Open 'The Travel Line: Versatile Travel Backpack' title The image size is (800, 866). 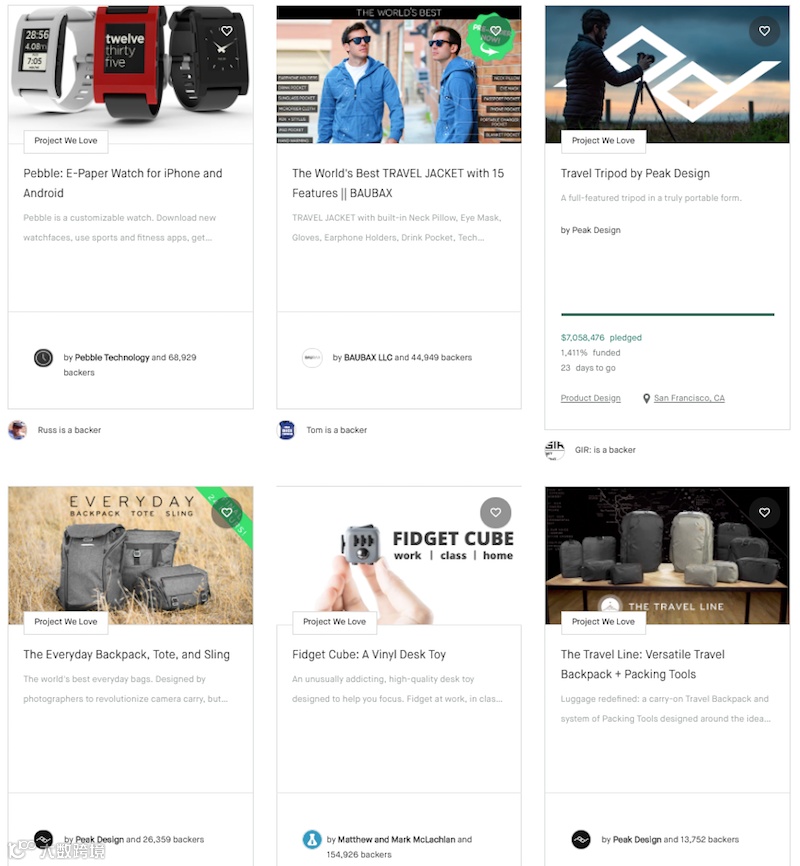tap(643, 664)
